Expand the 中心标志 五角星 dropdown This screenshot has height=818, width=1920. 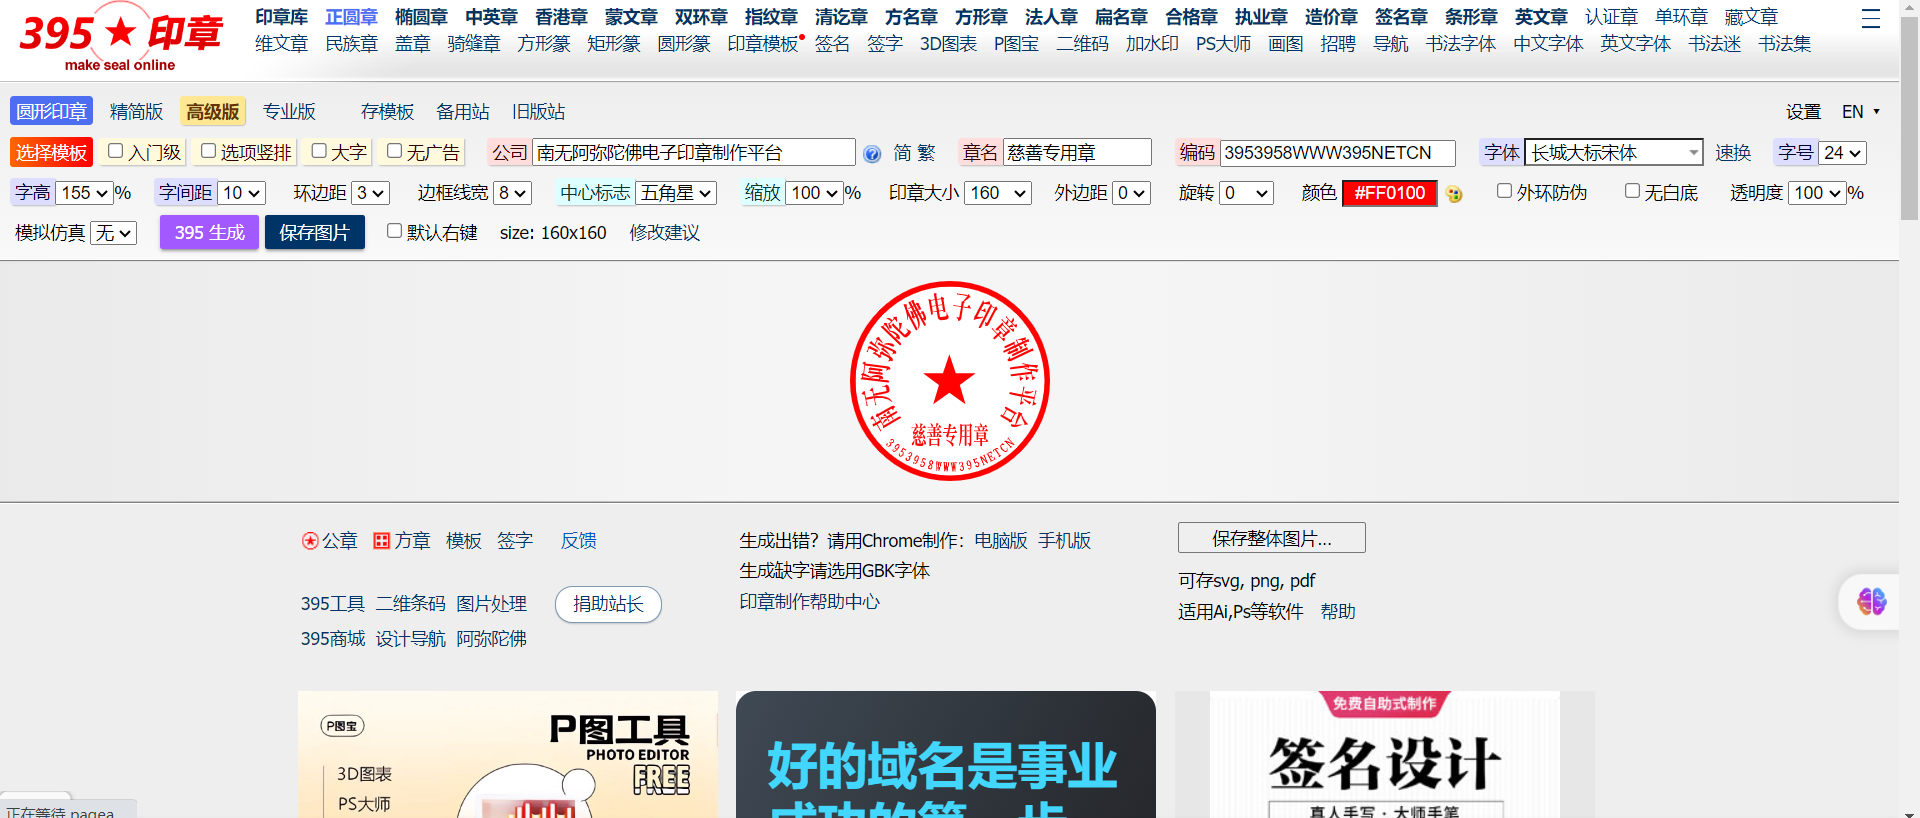tap(676, 193)
